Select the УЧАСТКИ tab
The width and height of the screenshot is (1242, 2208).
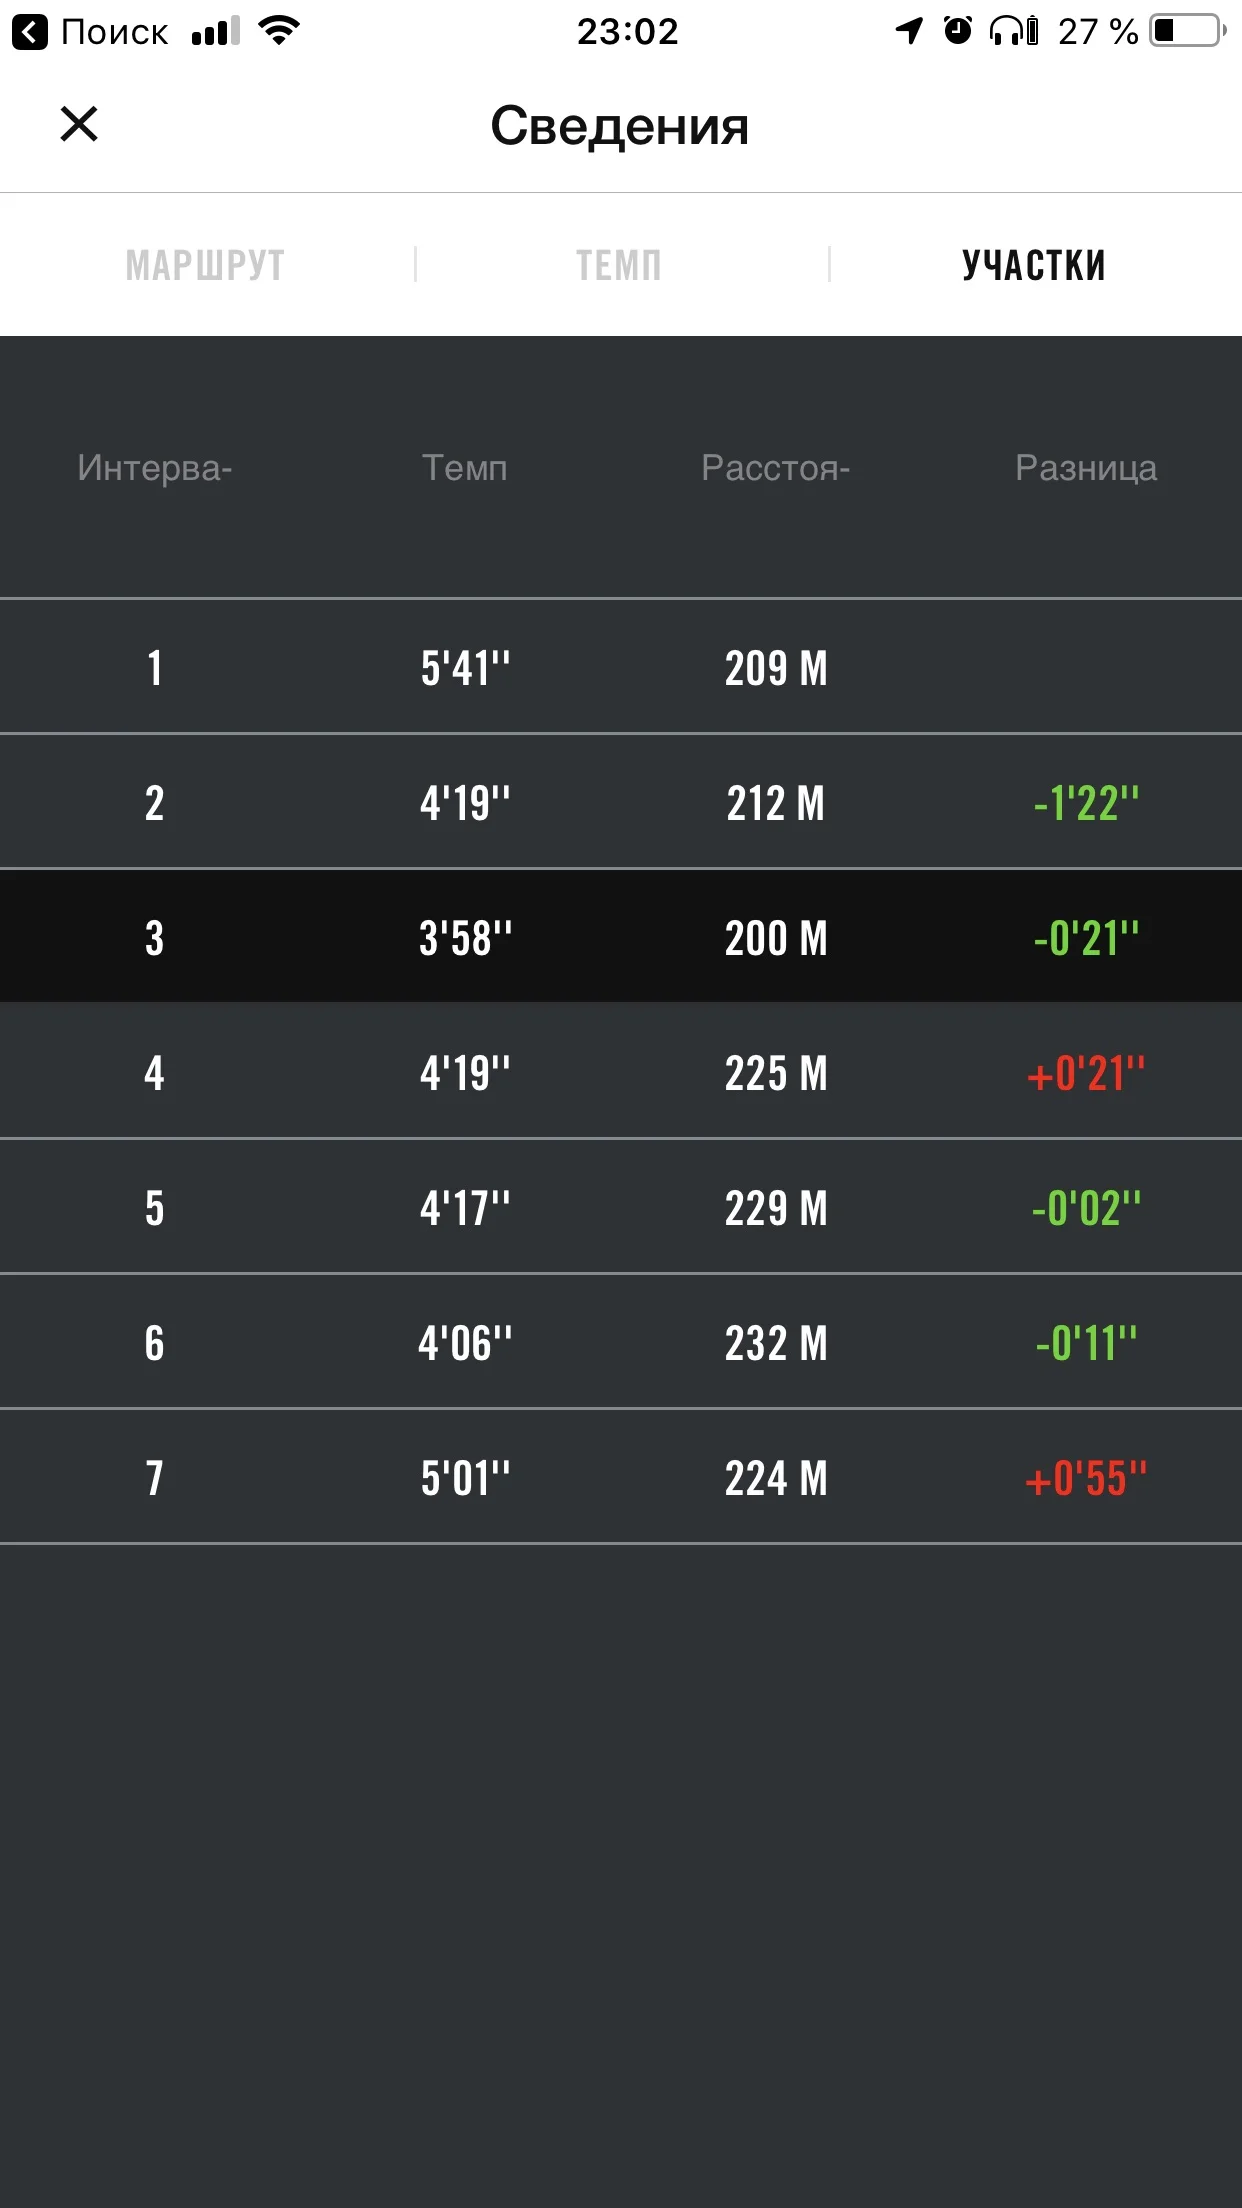(1034, 265)
